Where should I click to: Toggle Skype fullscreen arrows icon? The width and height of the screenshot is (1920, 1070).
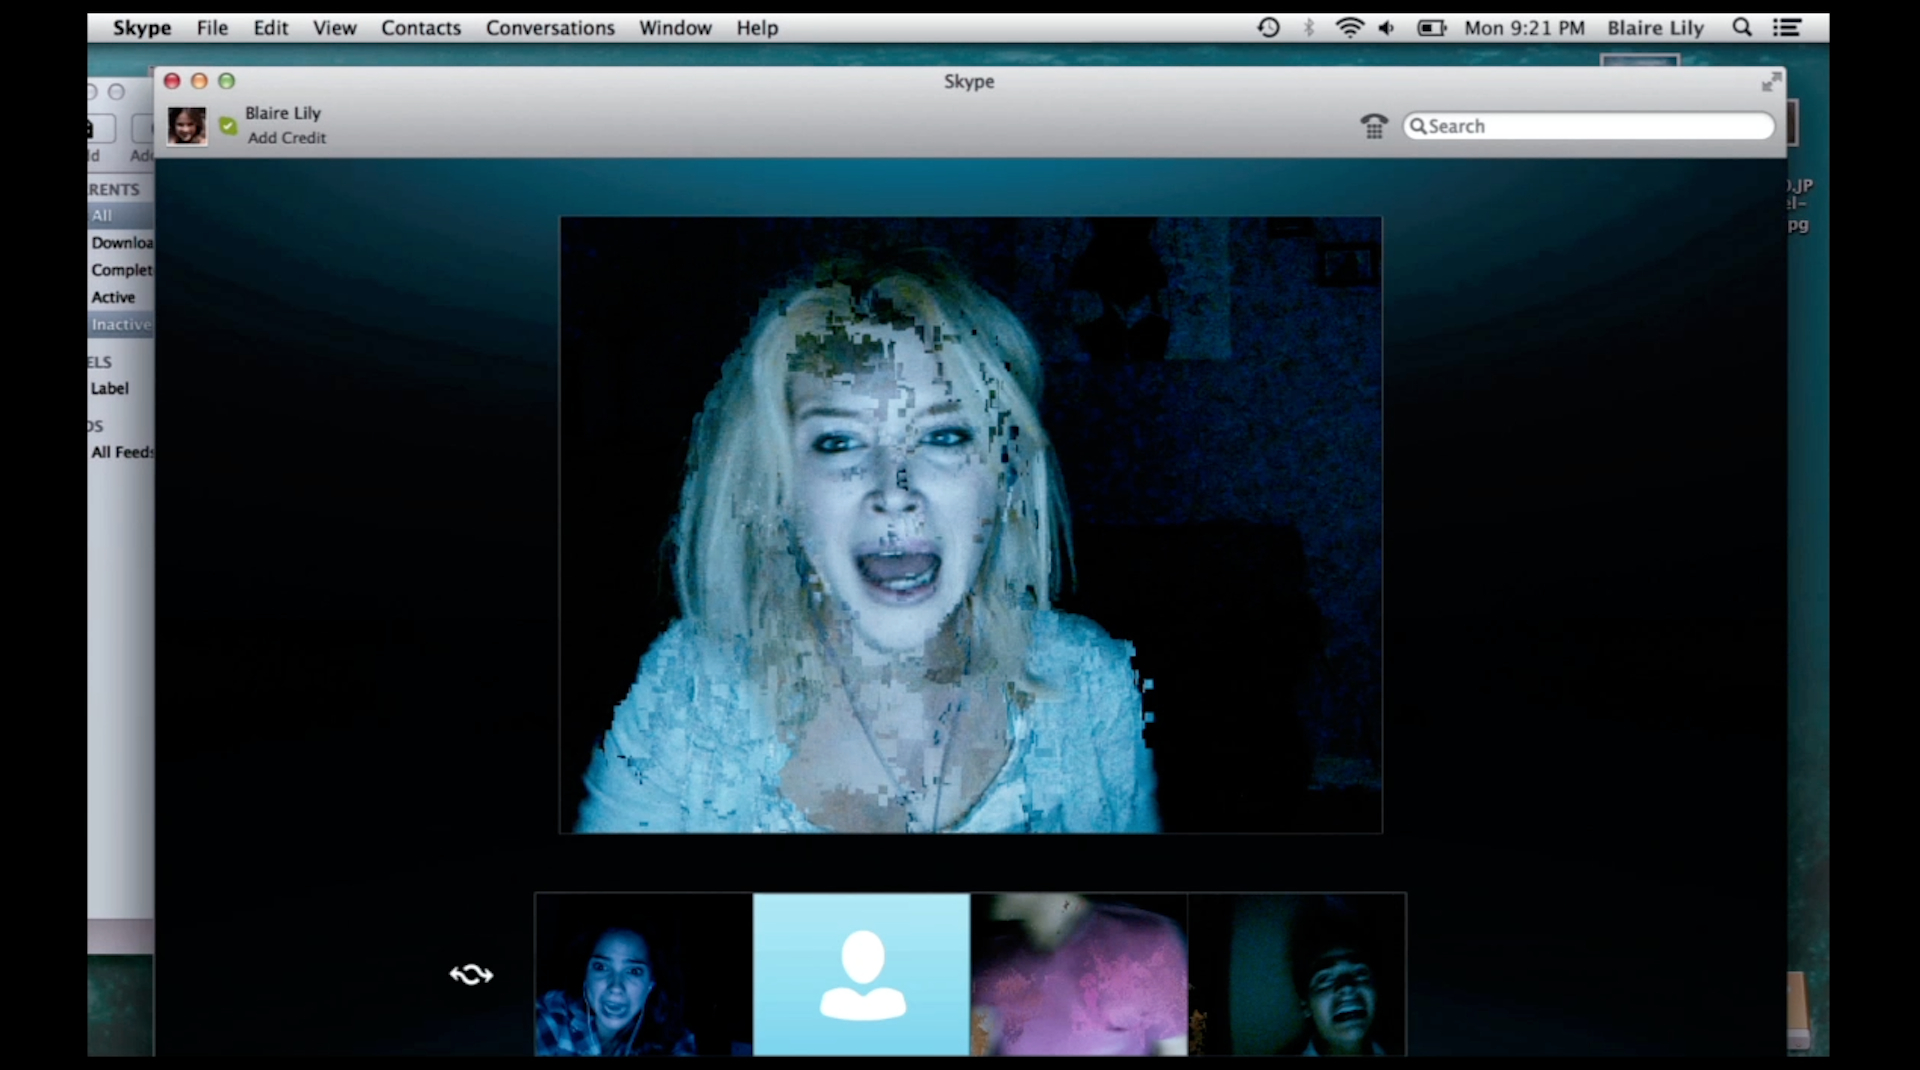(x=1771, y=82)
